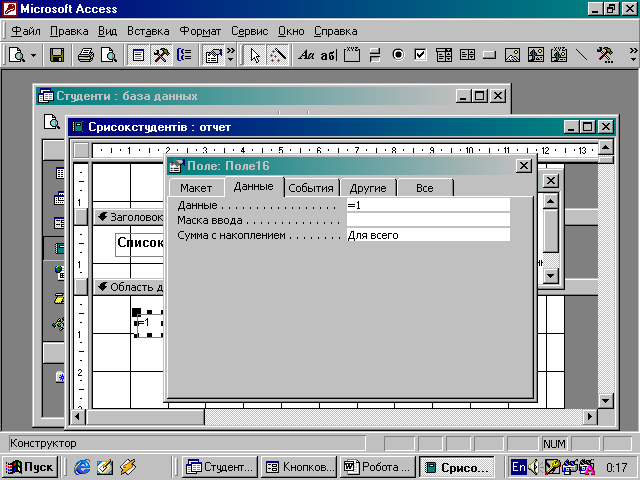Switch to Робота... Word taskbar button

pyautogui.click(x=378, y=467)
